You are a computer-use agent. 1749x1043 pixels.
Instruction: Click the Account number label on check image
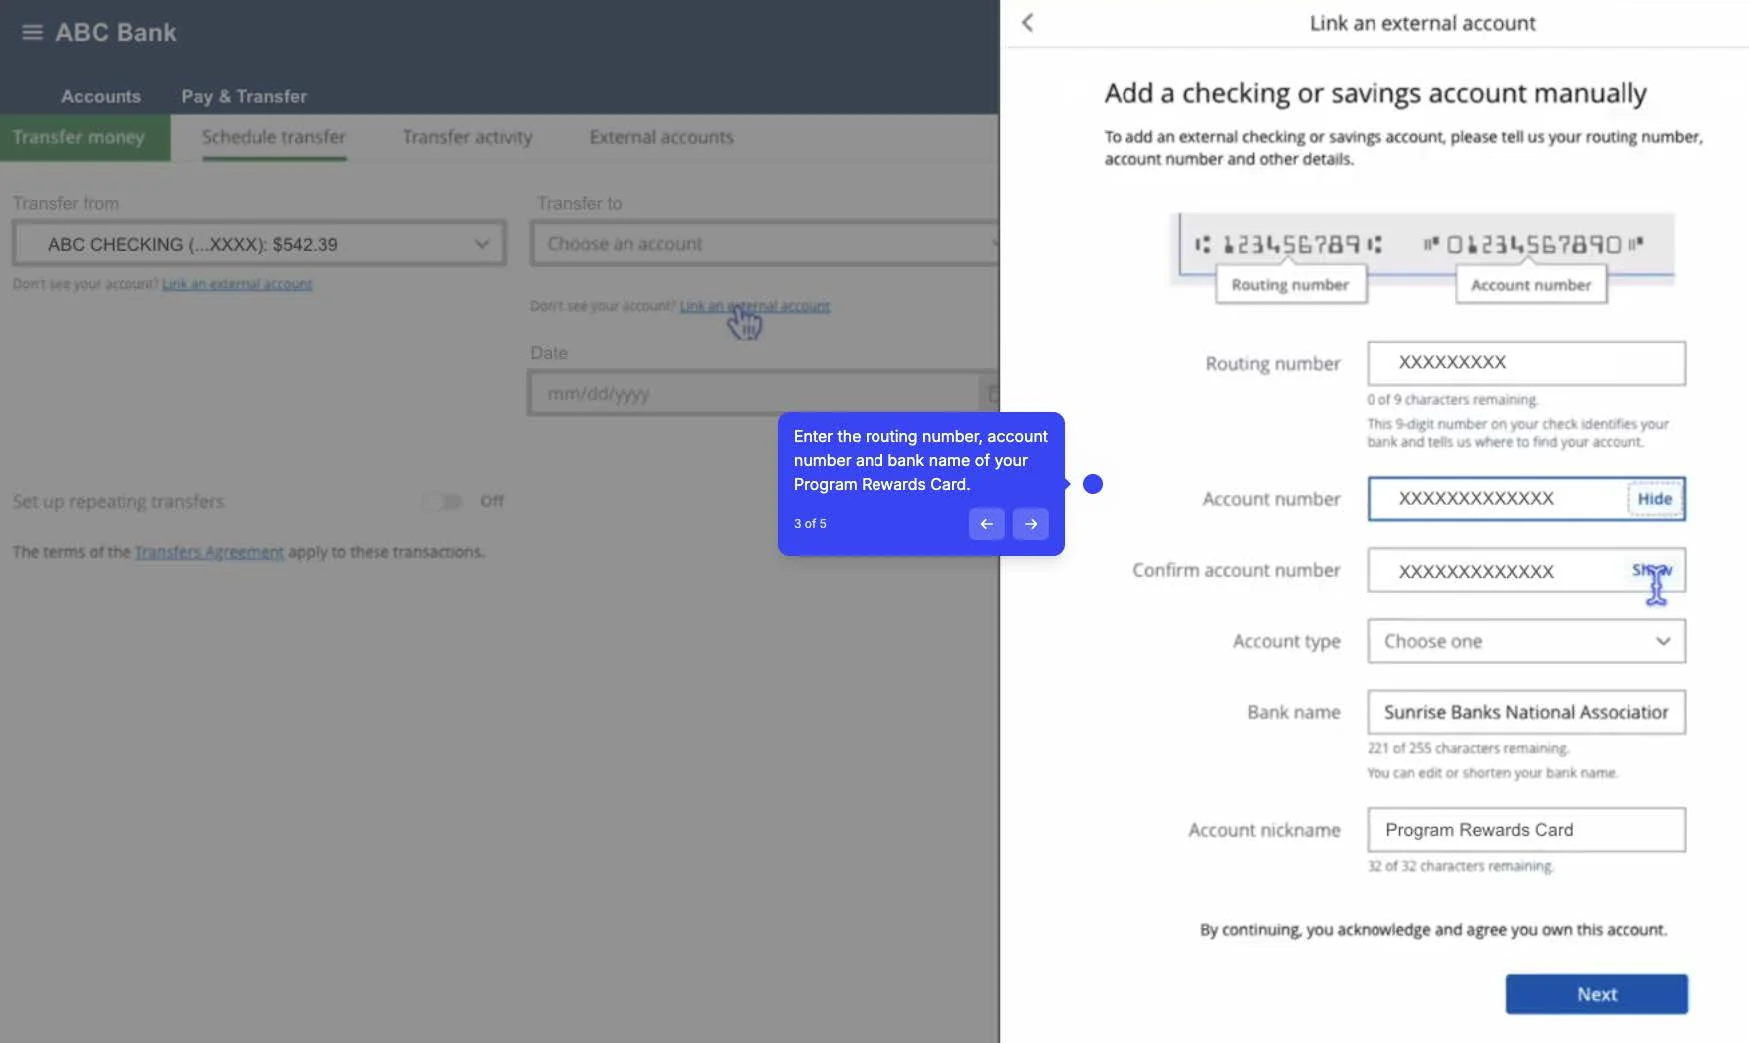(1531, 285)
